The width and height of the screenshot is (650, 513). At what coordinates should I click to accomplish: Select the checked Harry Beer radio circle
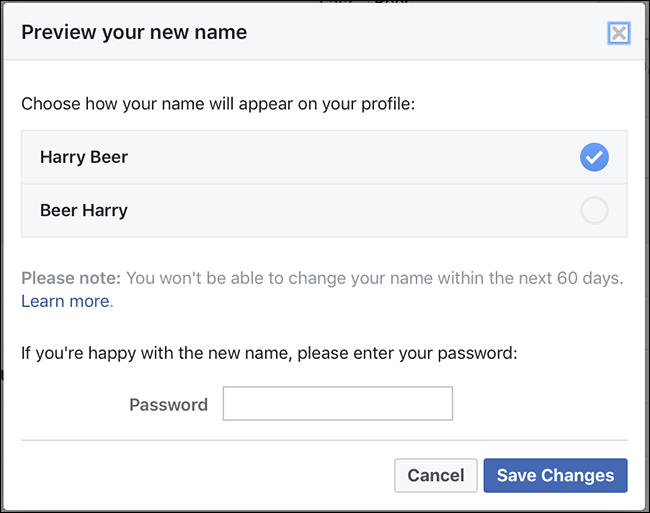pyautogui.click(x=594, y=157)
